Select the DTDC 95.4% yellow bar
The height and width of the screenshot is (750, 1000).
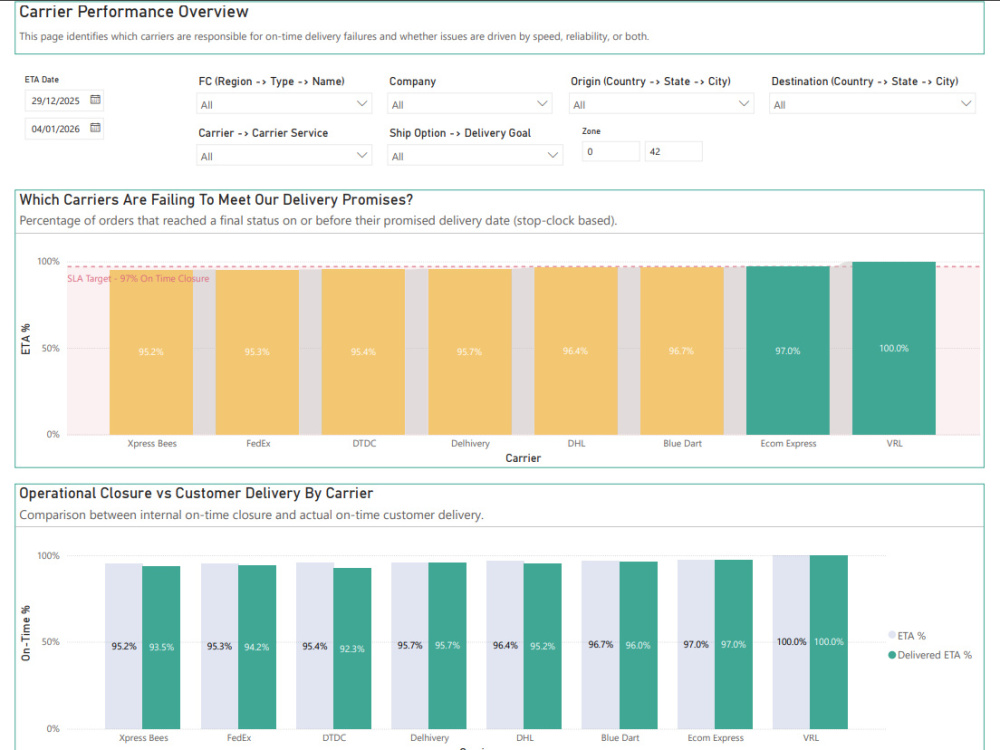tap(363, 352)
